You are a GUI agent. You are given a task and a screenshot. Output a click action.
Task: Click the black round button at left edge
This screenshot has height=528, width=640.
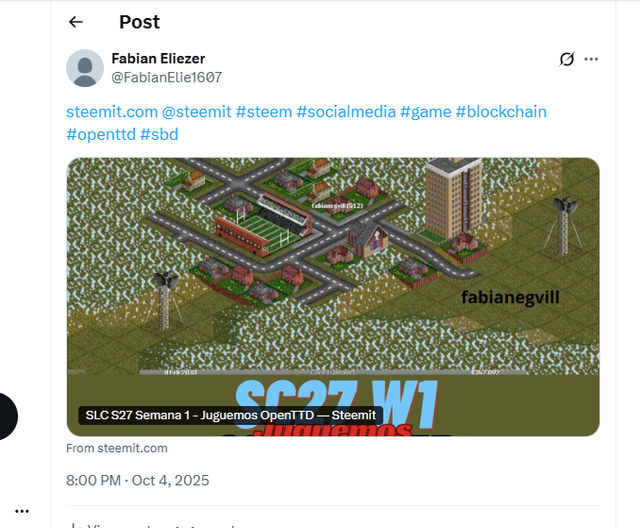pyautogui.click(x=8, y=416)
